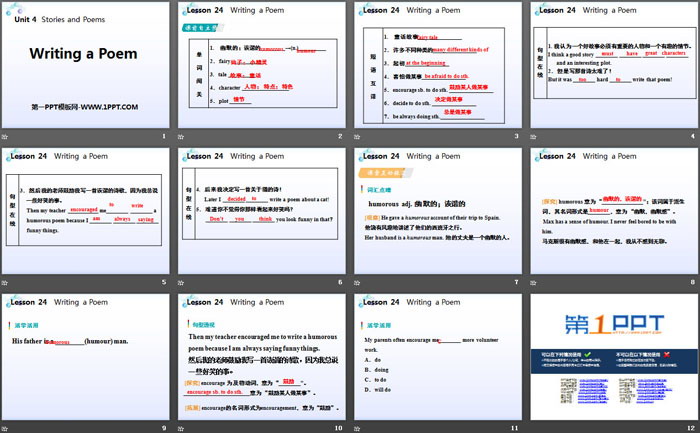
Task: Select the "Writing a Poem" title slide
Action: click(x=85, y=65)
